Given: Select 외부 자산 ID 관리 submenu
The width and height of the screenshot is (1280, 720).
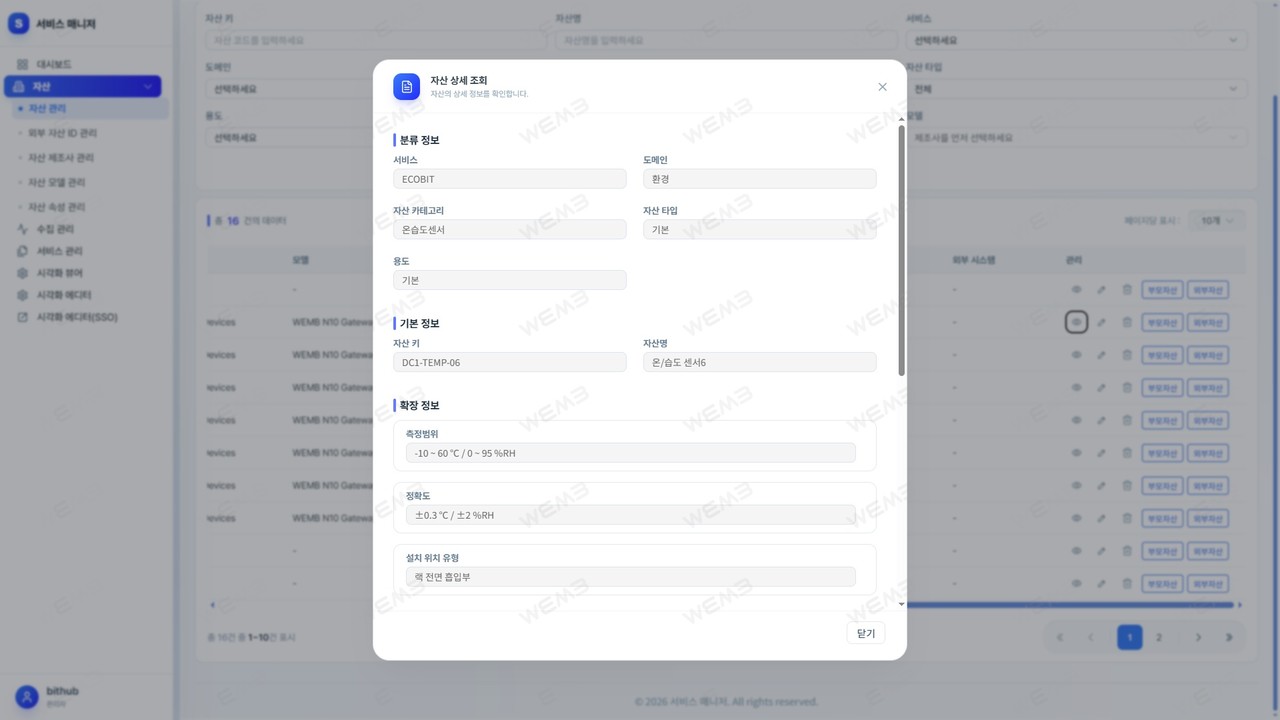Looking at the screenshot, I should click(x=63, y=133).
